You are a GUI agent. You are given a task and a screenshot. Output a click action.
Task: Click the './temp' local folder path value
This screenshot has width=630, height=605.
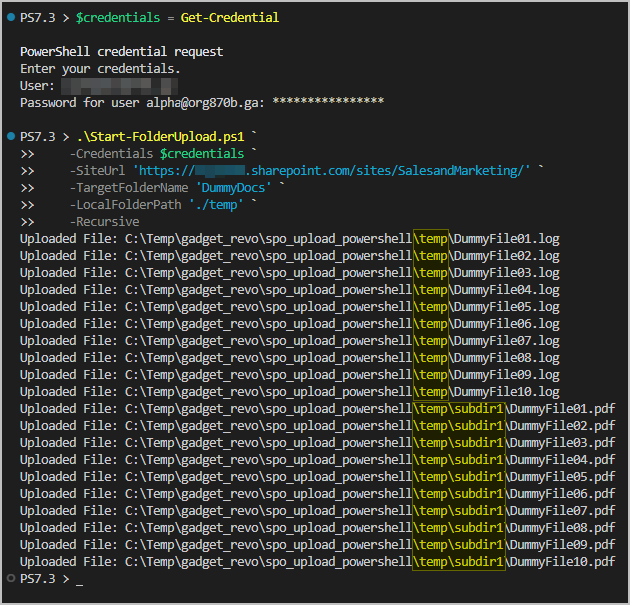217,205
